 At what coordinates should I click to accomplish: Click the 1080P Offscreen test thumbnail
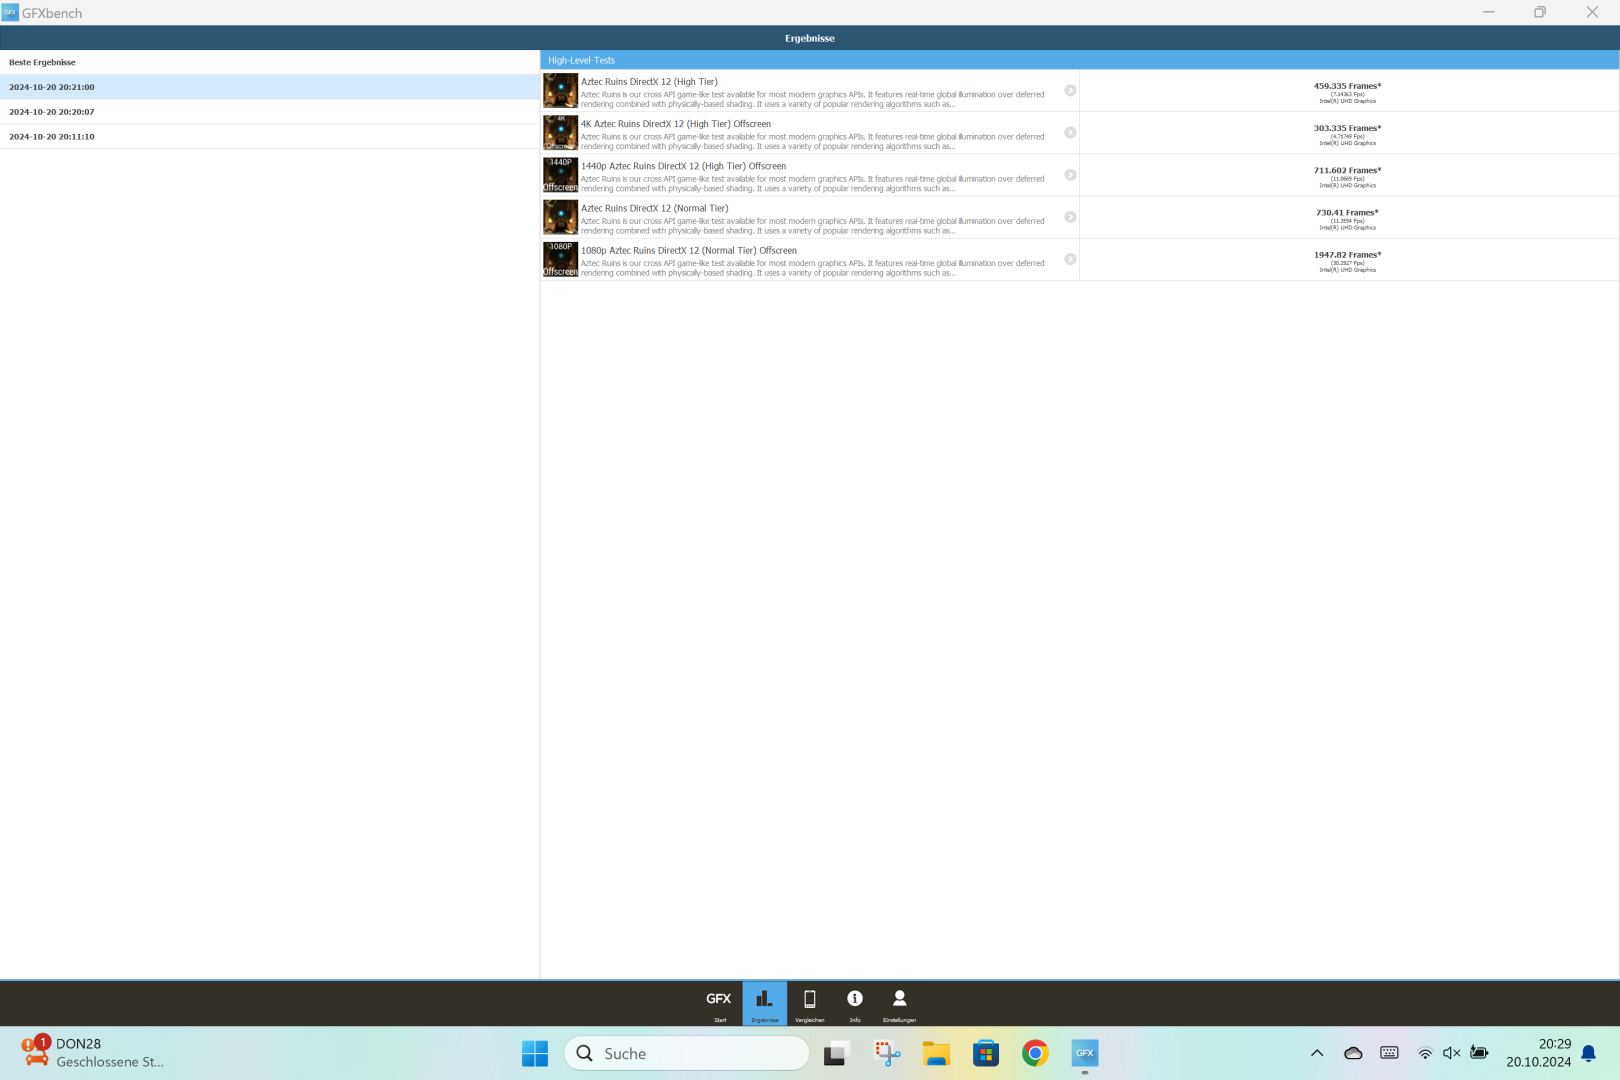pos(561,259)
